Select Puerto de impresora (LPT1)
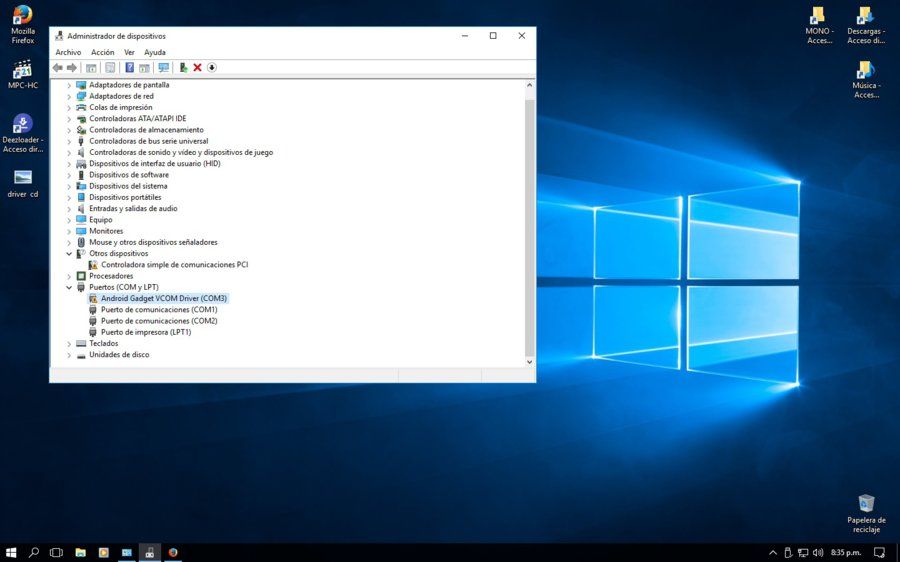This screenshot has height=562, width=900. click(146, 332)
